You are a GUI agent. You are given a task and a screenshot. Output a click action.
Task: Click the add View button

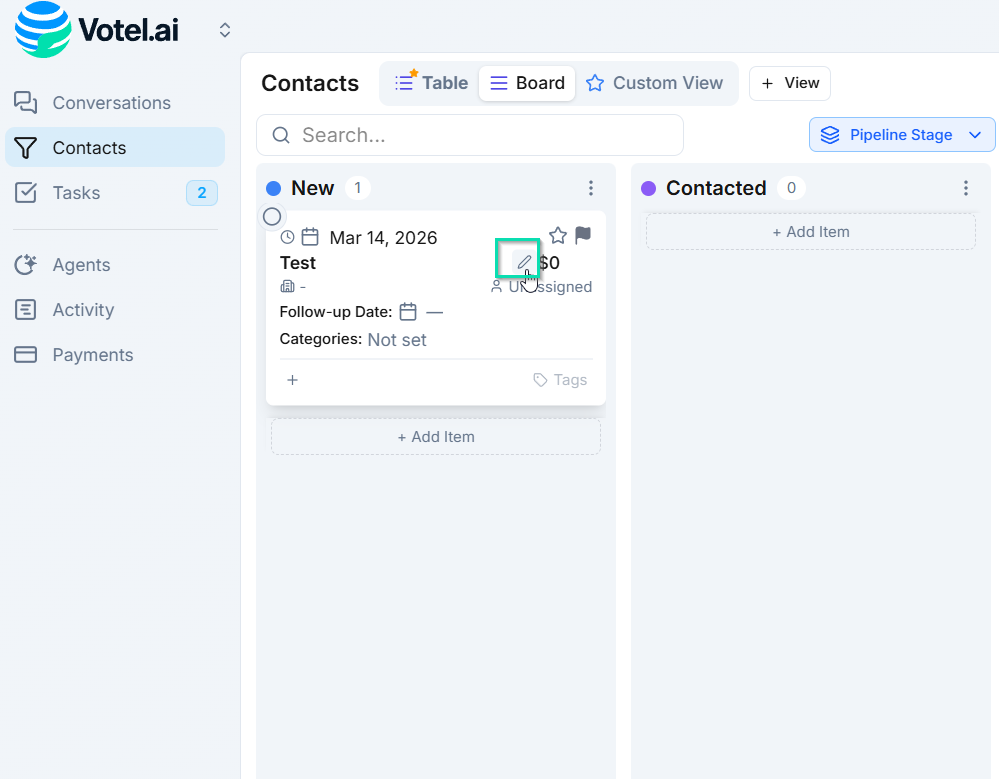click(x=789, y=83)
